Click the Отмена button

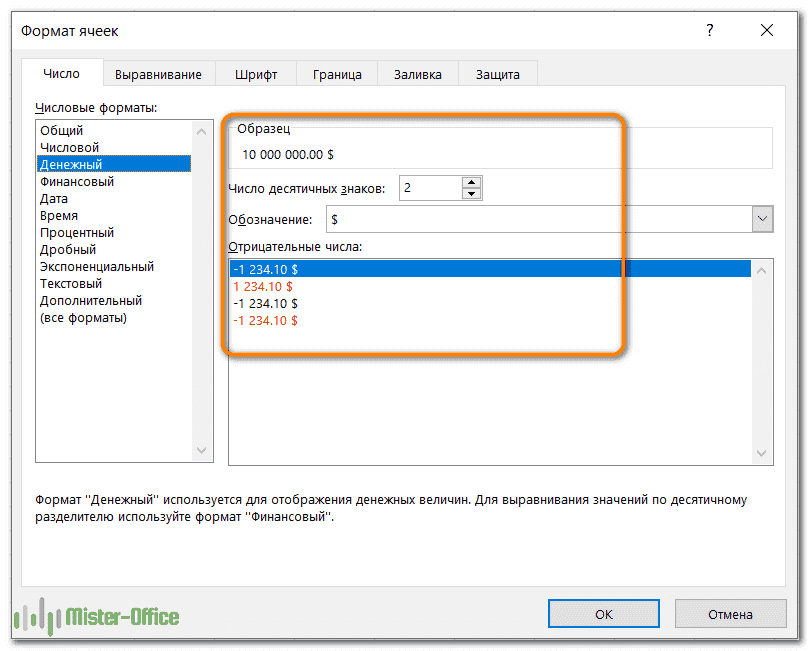click(729, 614)
